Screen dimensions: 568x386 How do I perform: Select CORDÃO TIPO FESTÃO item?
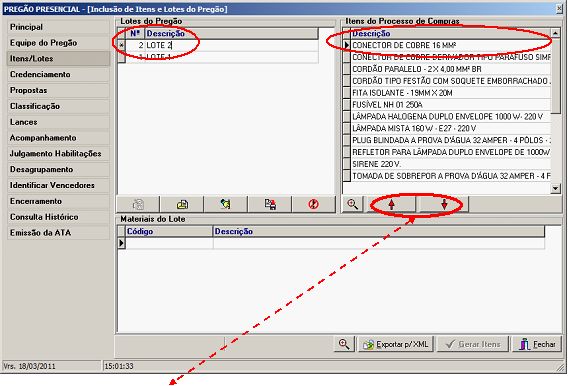pyautogui.click(x=451, y=81)
